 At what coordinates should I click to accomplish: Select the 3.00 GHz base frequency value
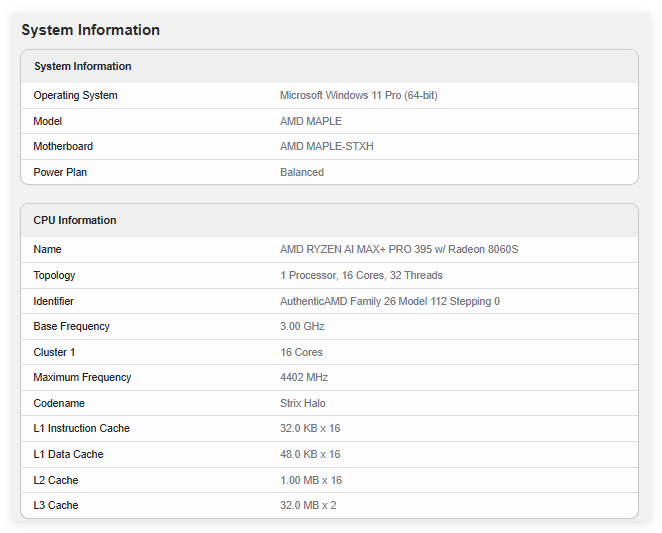click(302, 326)
